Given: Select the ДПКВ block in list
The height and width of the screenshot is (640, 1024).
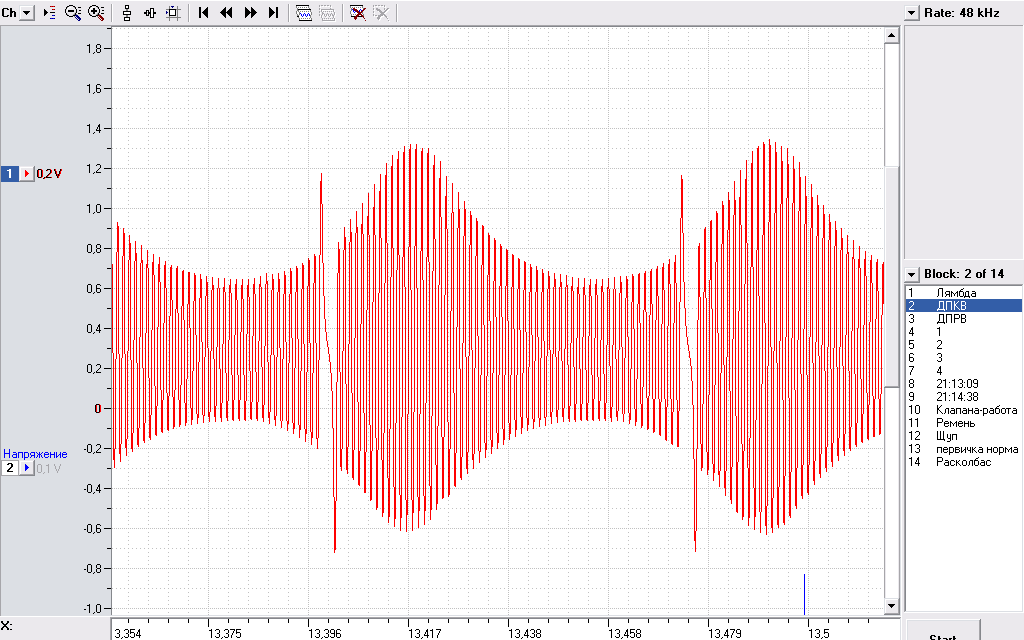Looking at the screenshot, I should point(963,306).
